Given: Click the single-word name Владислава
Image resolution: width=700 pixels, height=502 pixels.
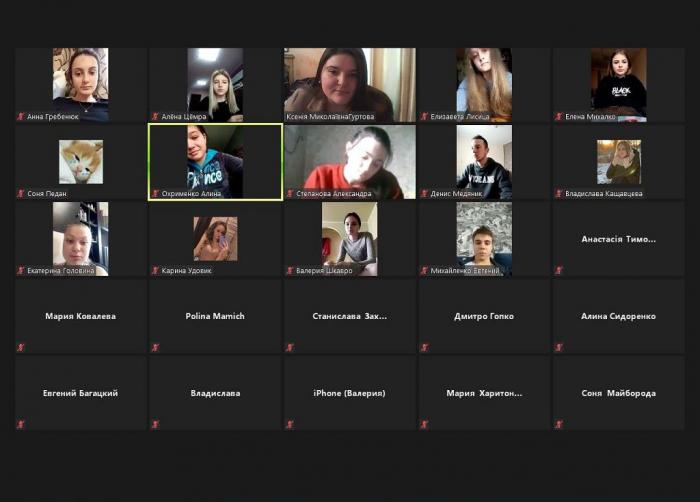Looking at the screenshot, I should (x=215, y=393).
